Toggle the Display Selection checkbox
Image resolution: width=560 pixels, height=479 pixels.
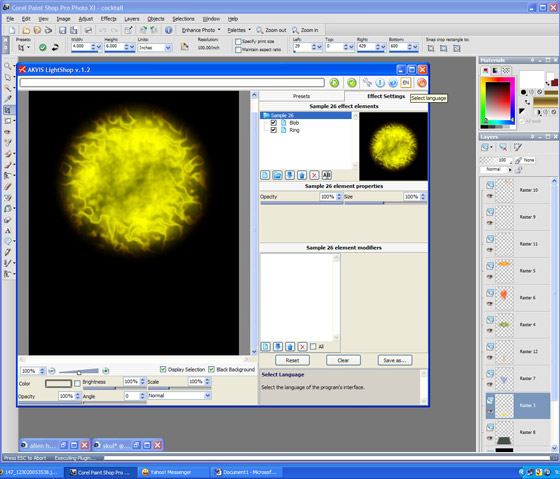[x=163, y=369]
